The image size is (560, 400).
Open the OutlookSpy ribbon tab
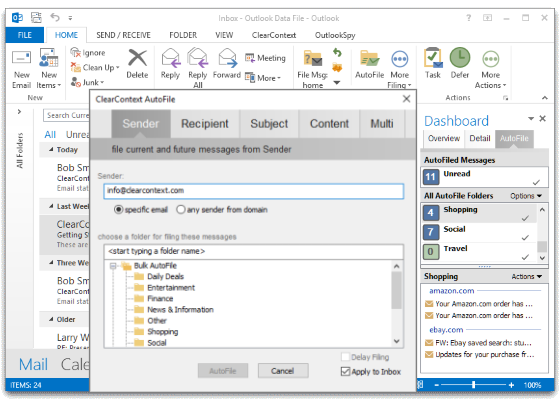[x=335, y=35]
